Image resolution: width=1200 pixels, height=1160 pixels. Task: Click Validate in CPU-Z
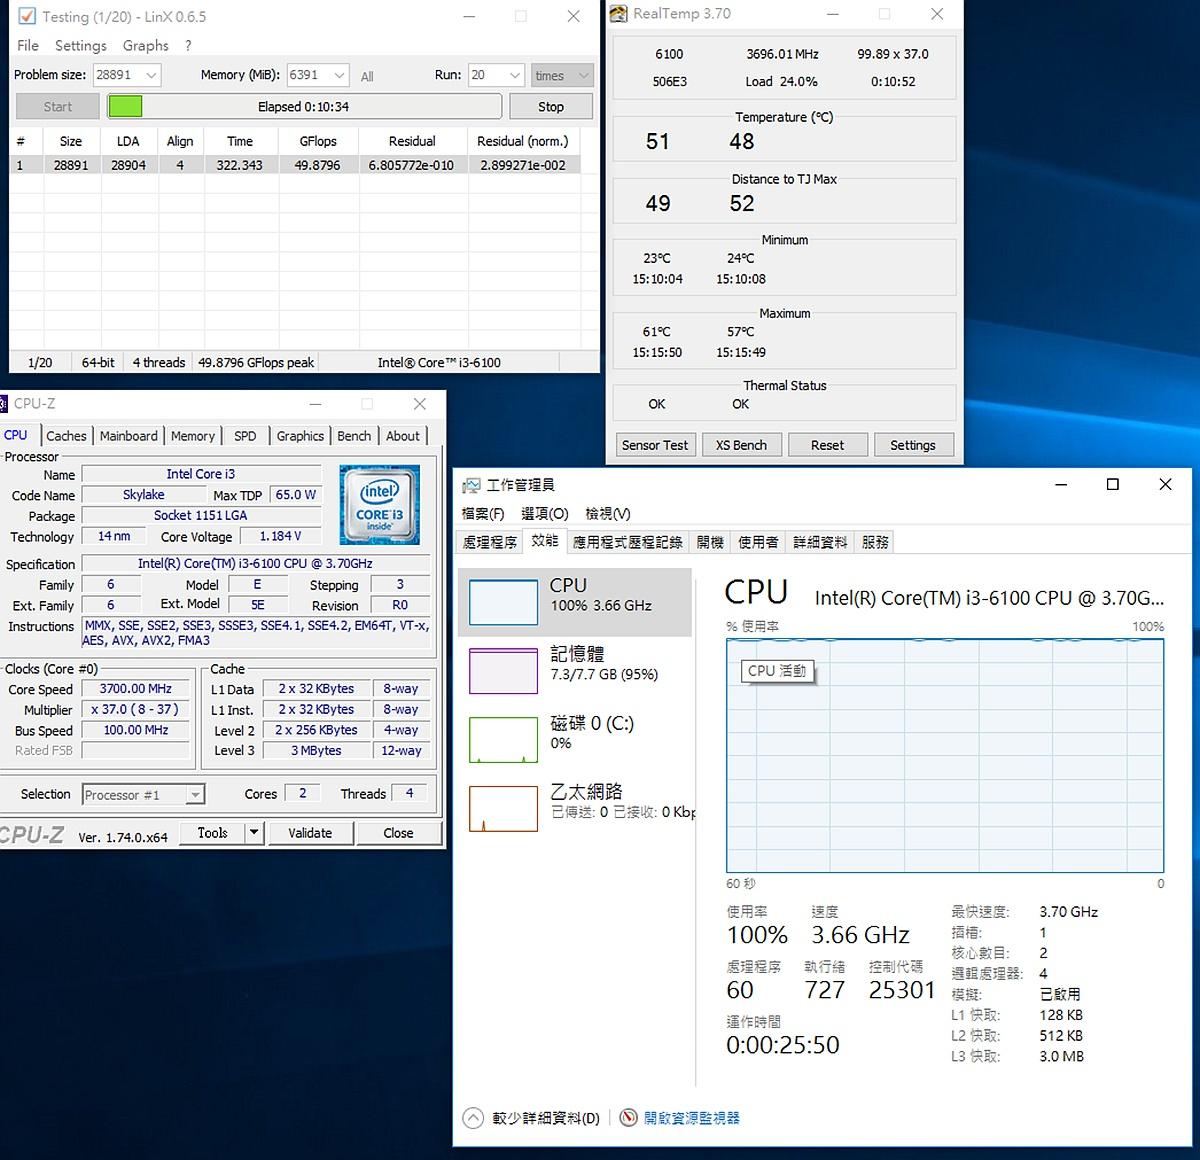[x=310, y=833]
